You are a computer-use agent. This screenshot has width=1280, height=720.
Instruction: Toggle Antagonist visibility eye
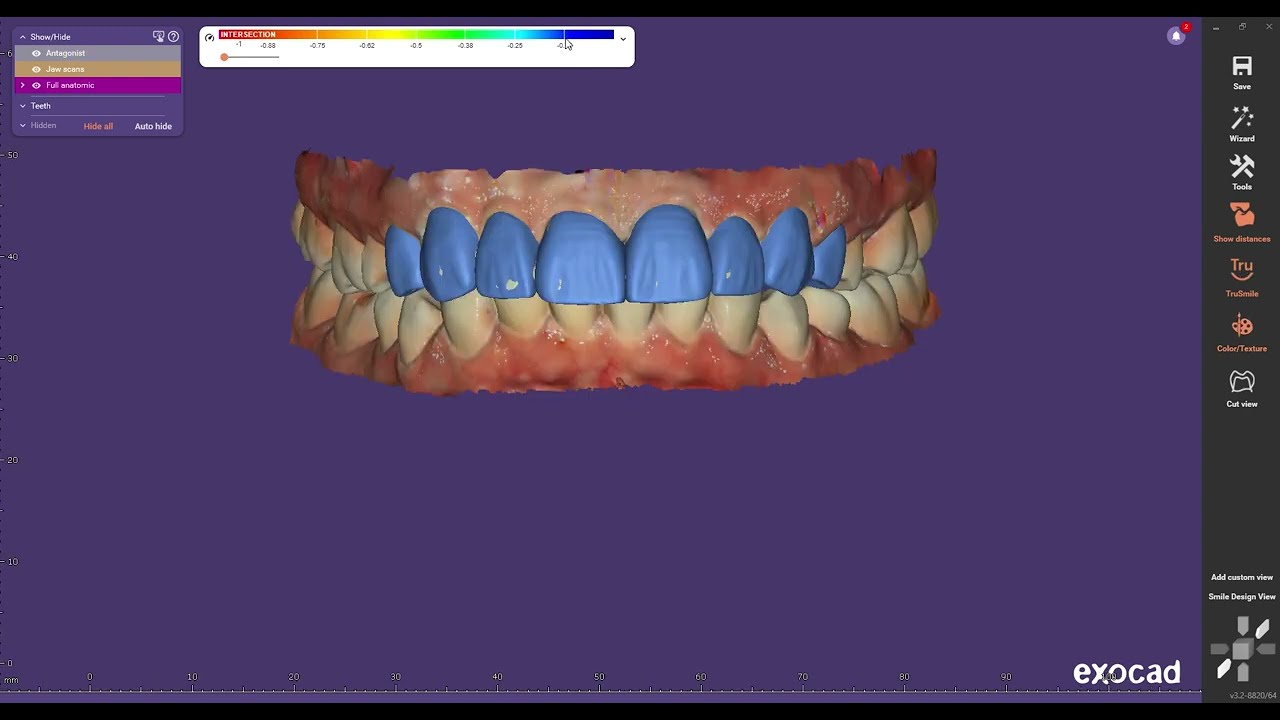(x=36, y=53)
